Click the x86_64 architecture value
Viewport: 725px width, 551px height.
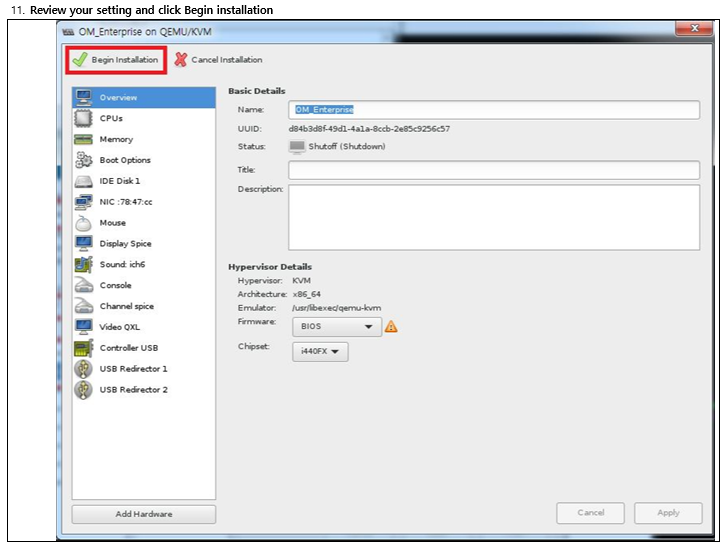click(307, 294)
